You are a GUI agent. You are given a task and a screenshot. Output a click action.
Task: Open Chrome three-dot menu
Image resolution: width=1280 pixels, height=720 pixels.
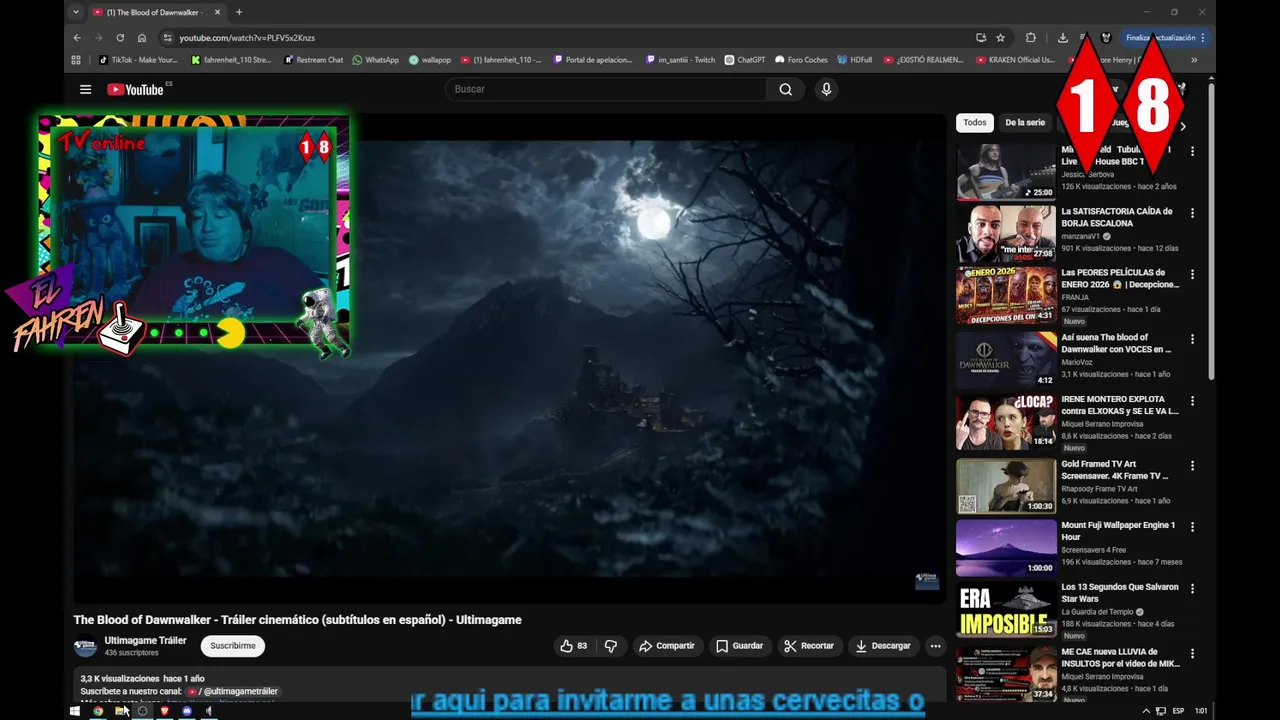(x=1203, y=38)
